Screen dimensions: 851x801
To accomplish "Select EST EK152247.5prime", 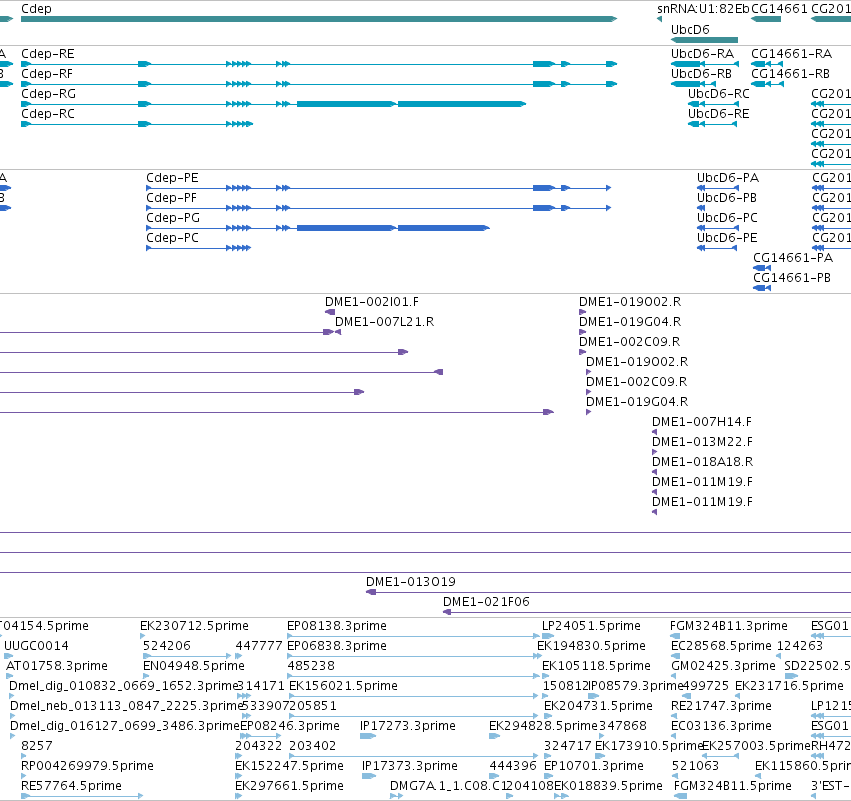I will [289, 766].
